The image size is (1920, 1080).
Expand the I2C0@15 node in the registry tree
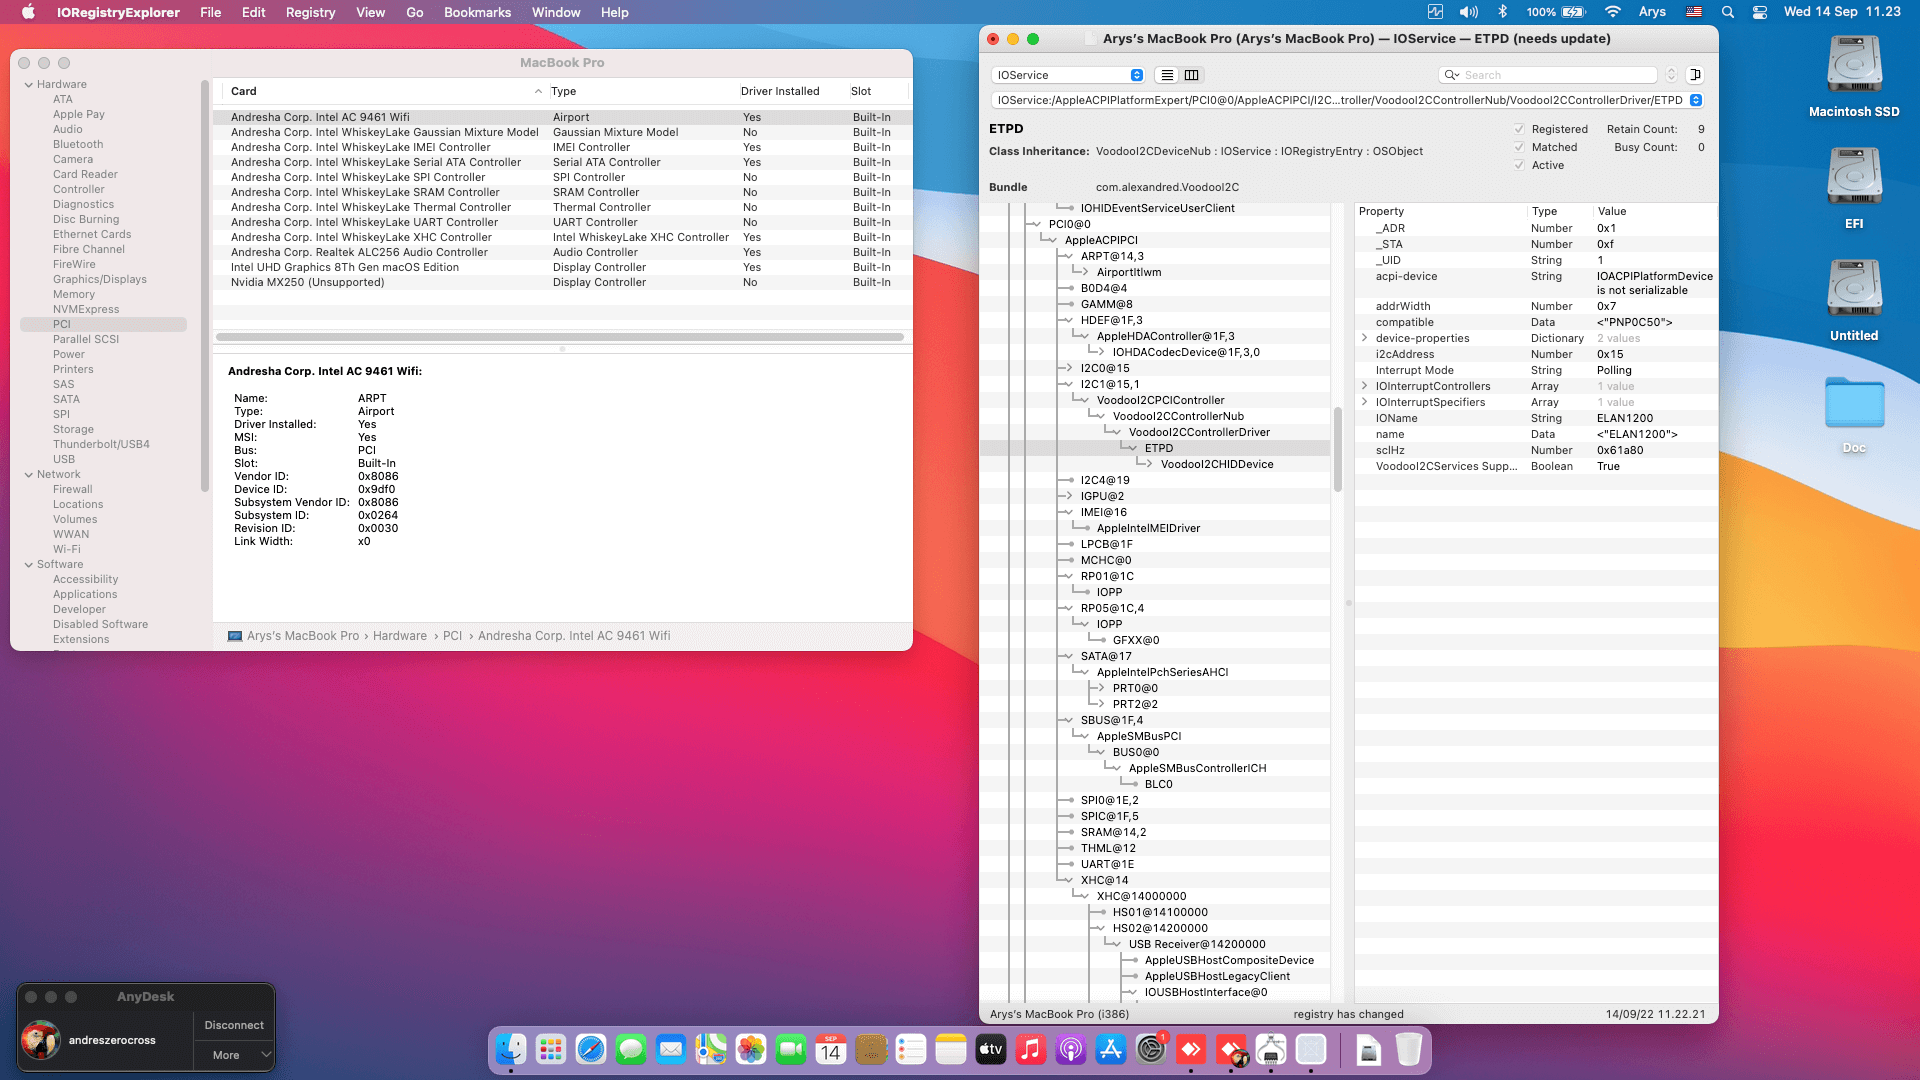(1069, 368)
